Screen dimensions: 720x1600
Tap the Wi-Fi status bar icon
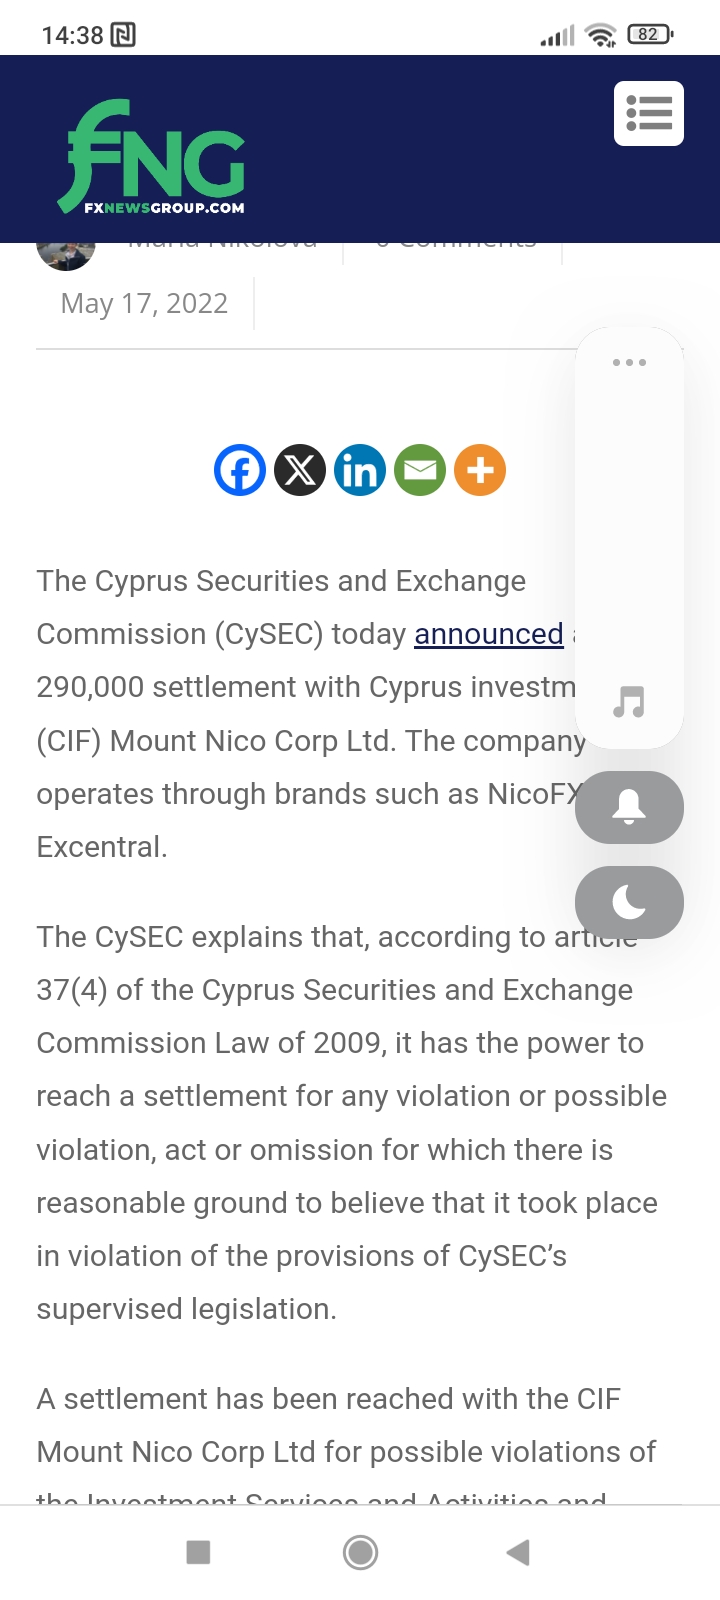[601, 36]
